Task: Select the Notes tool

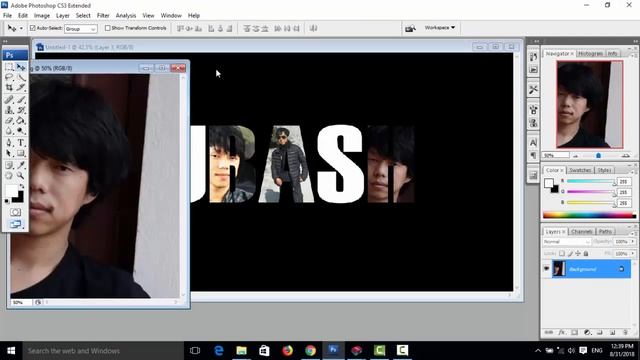Action: click(9, 165)
